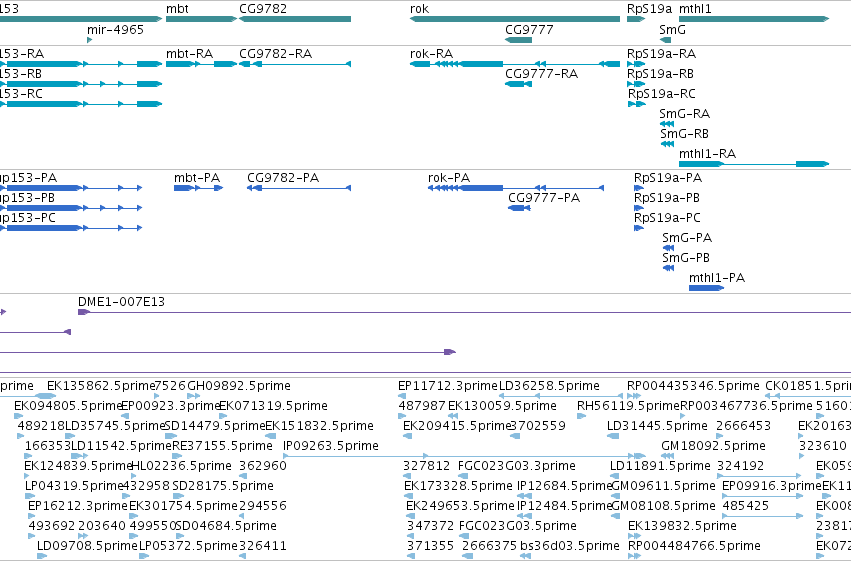Select the RpS19a-PB protein label
The height and width of the screenshot is (561, 851).
[666, 198]
